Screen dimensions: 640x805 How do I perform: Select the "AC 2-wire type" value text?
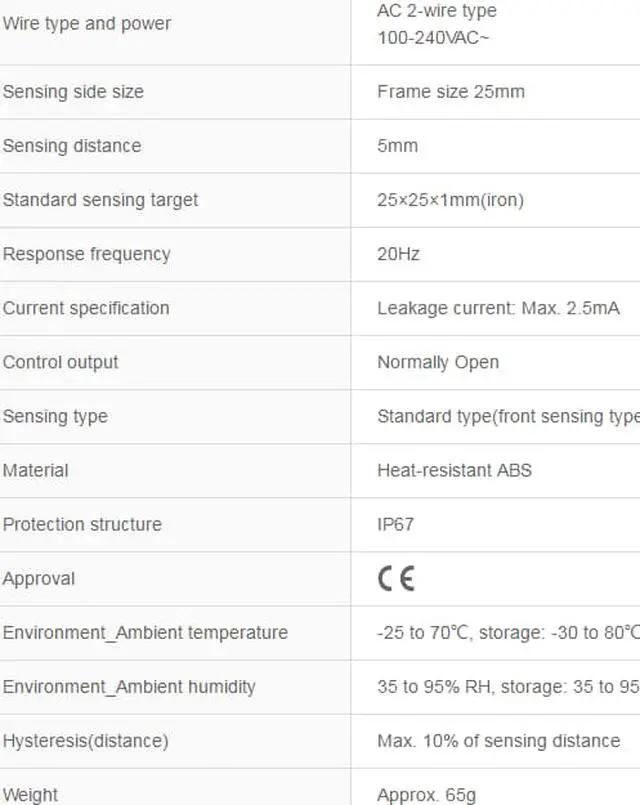click(x=436, y=11)
